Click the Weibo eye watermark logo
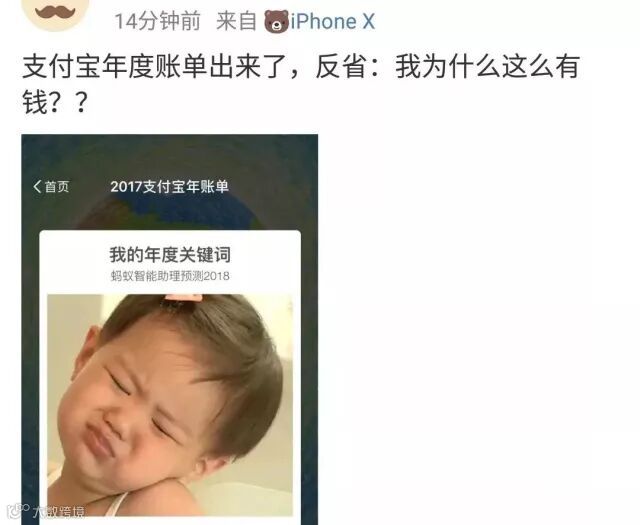Viewport: 640px width, 525px height. tap(18, 510)
